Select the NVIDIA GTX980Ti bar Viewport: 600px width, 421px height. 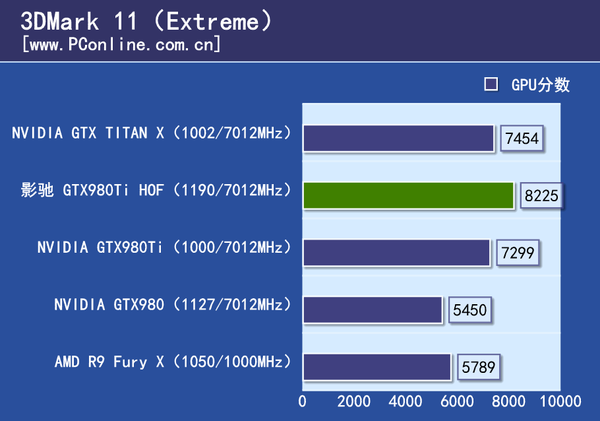tap(396, 253)
